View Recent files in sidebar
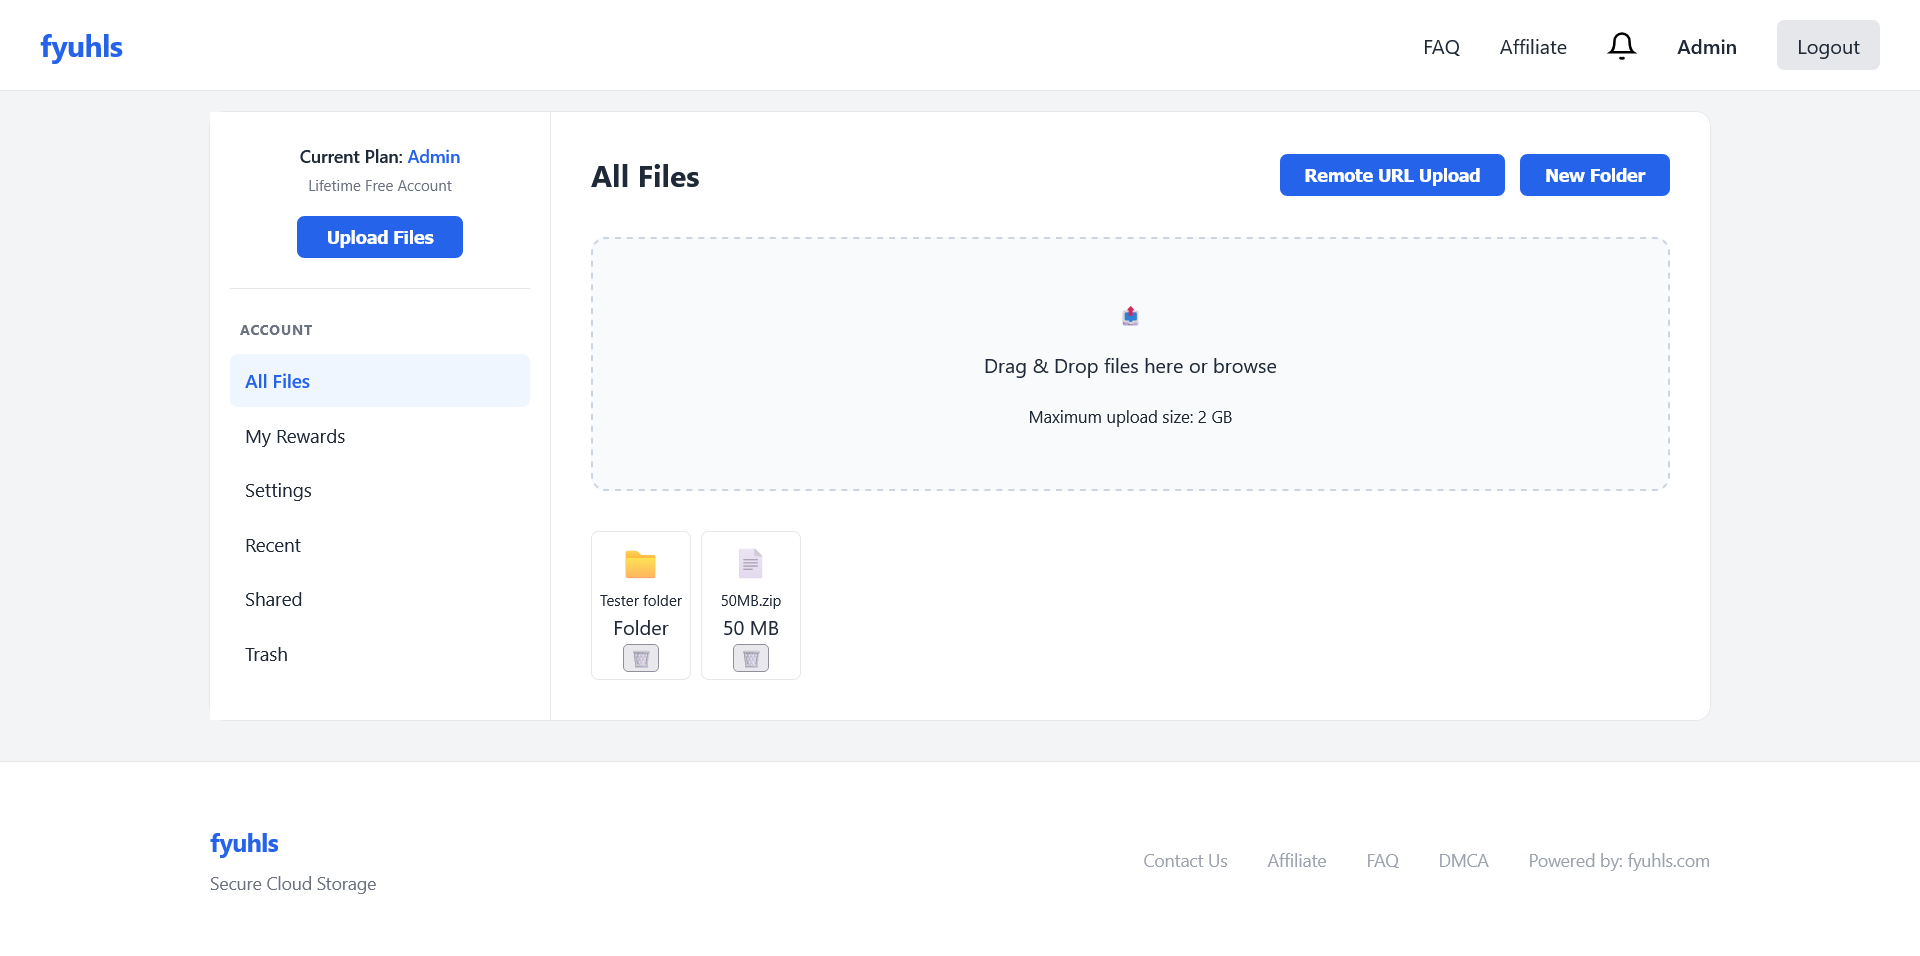 coord(273,545)
